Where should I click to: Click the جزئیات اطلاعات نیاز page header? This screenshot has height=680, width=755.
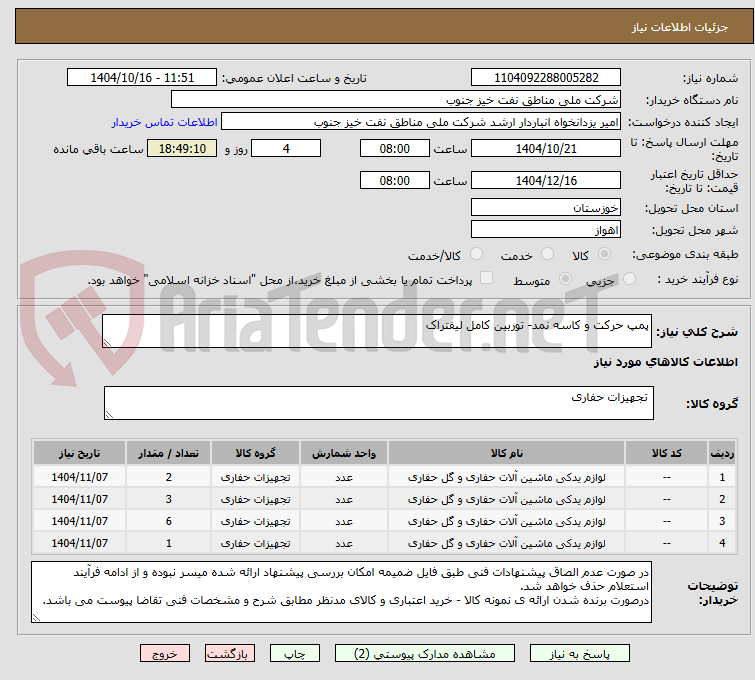[x=679, y=27]
